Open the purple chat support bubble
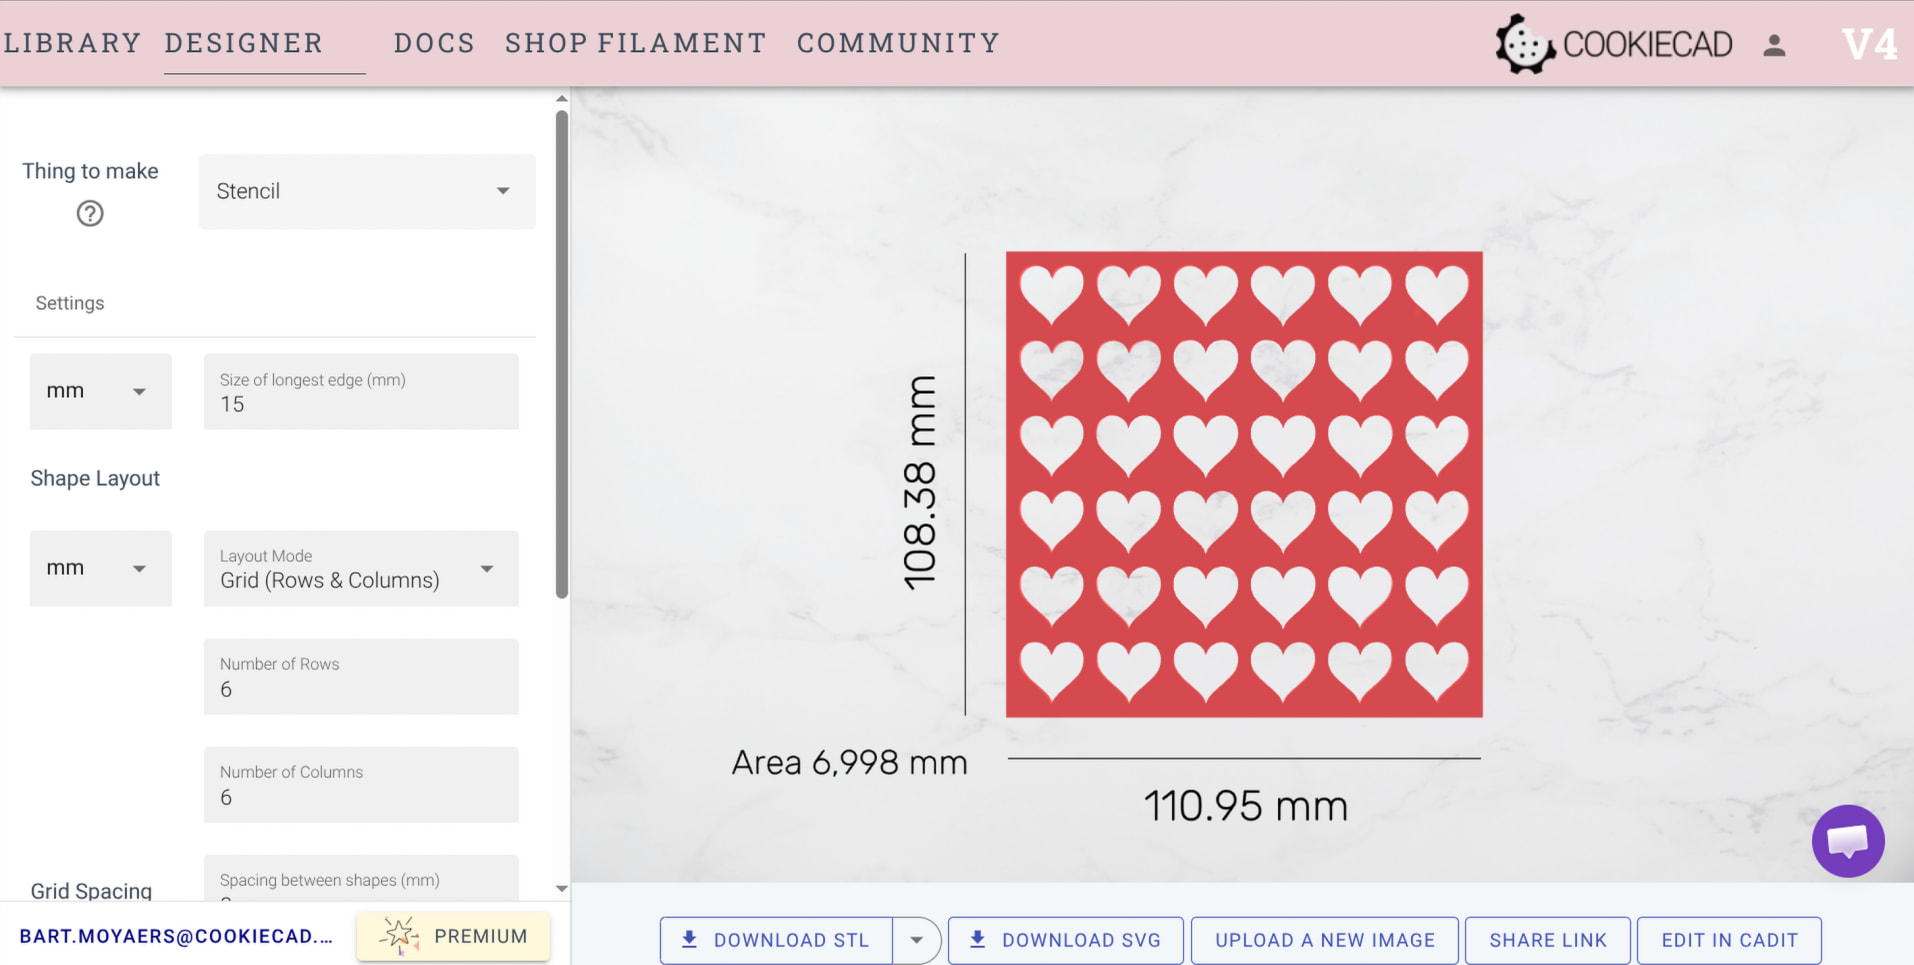The width and height of the screenshot is (1914, 965). pyautogui.click(x=1847, y=841)
